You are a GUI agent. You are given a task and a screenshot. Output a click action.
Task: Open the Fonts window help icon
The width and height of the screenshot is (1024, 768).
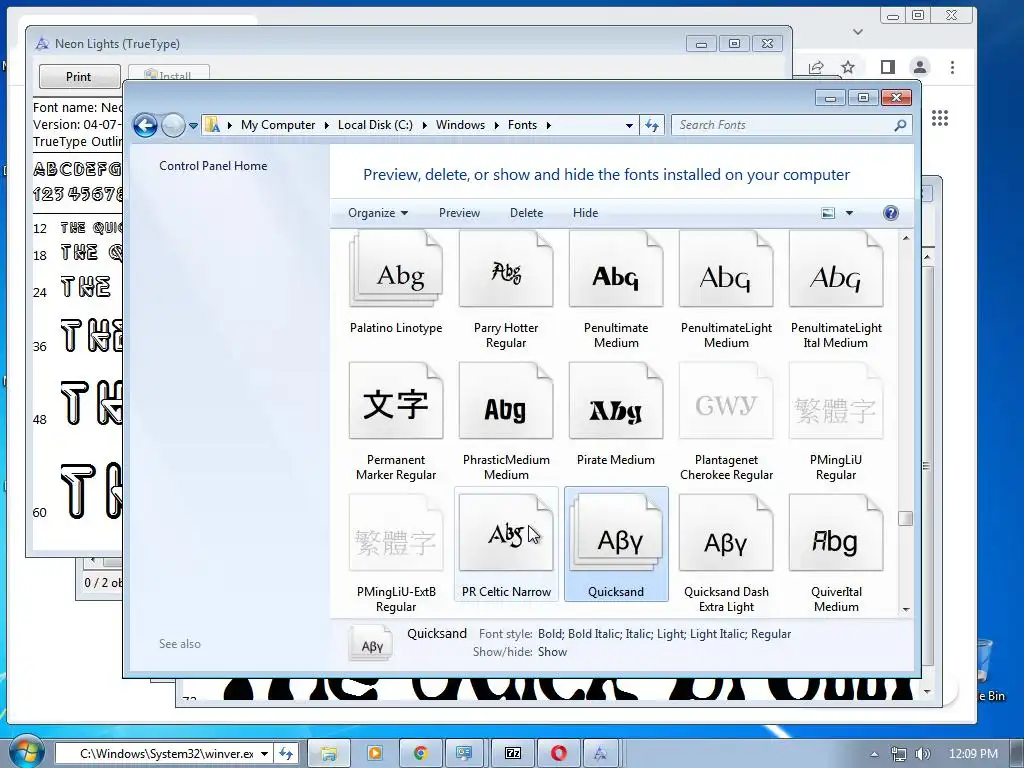[891, 213]
